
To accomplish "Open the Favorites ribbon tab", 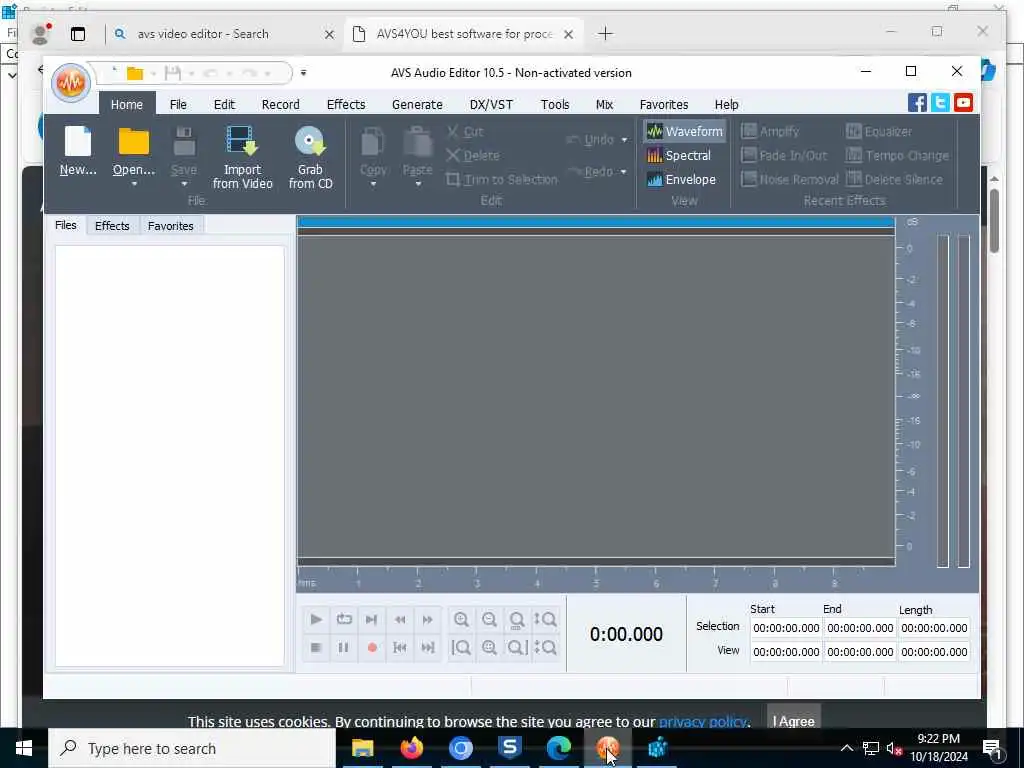I will [664, 104].
